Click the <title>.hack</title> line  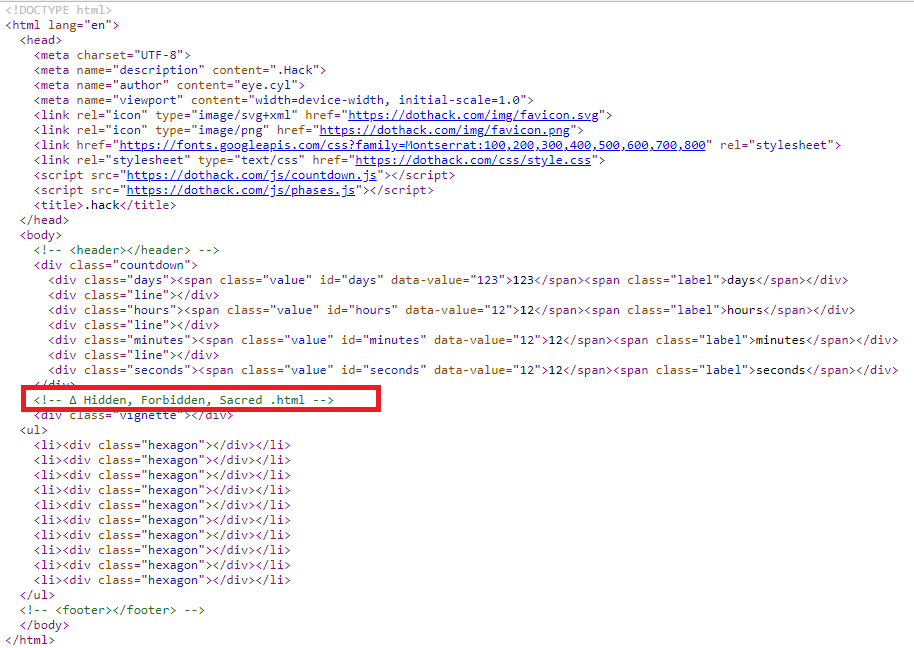(x=105, y=205)
